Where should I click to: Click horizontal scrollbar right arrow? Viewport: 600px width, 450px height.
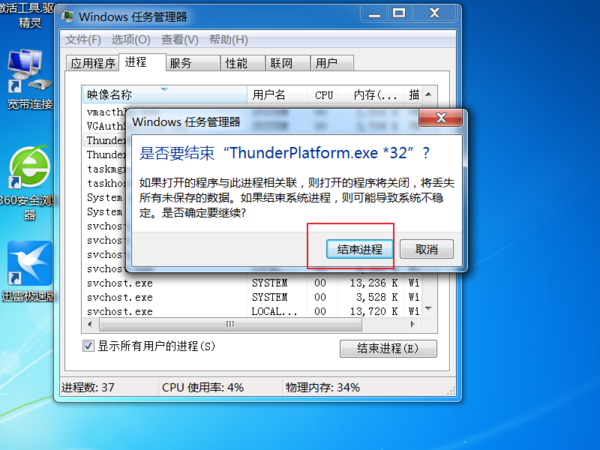point(412,324)
